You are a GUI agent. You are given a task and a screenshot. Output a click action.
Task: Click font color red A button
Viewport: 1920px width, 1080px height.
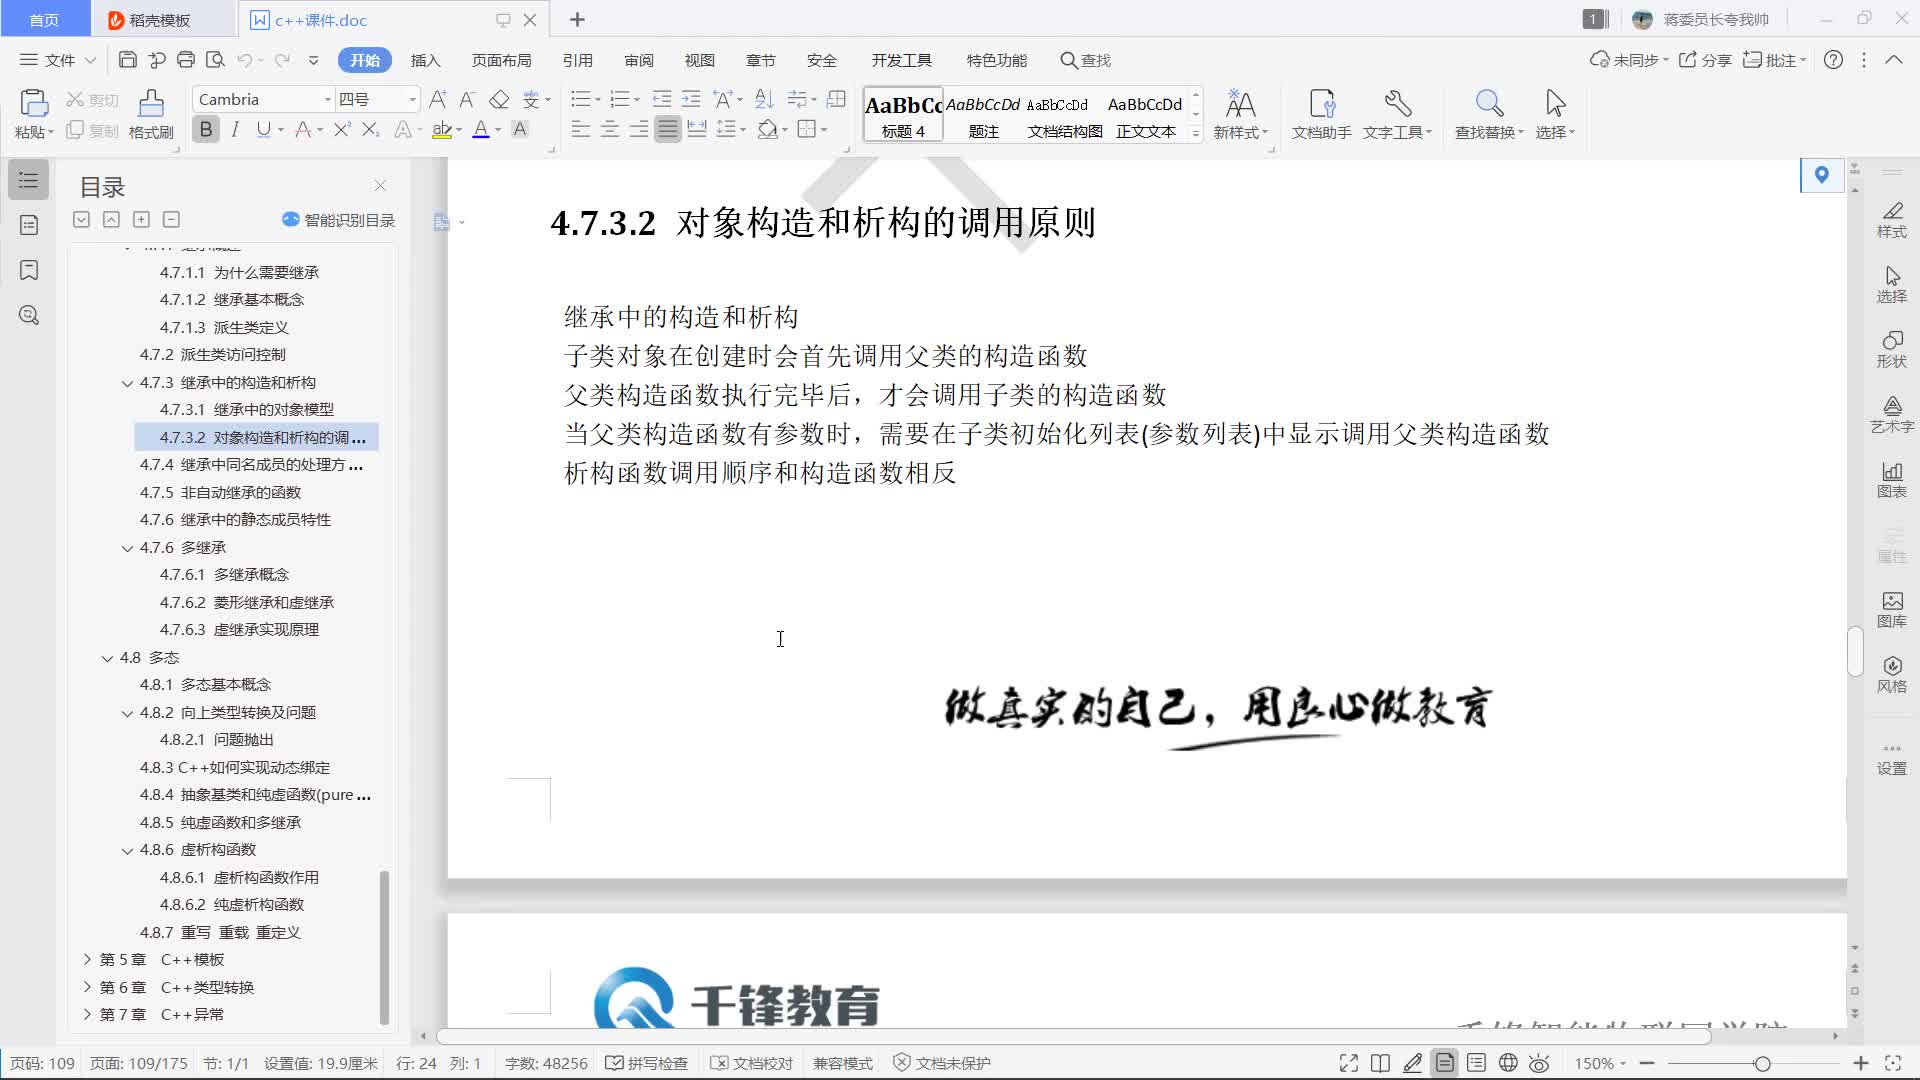tap(481, 129)
